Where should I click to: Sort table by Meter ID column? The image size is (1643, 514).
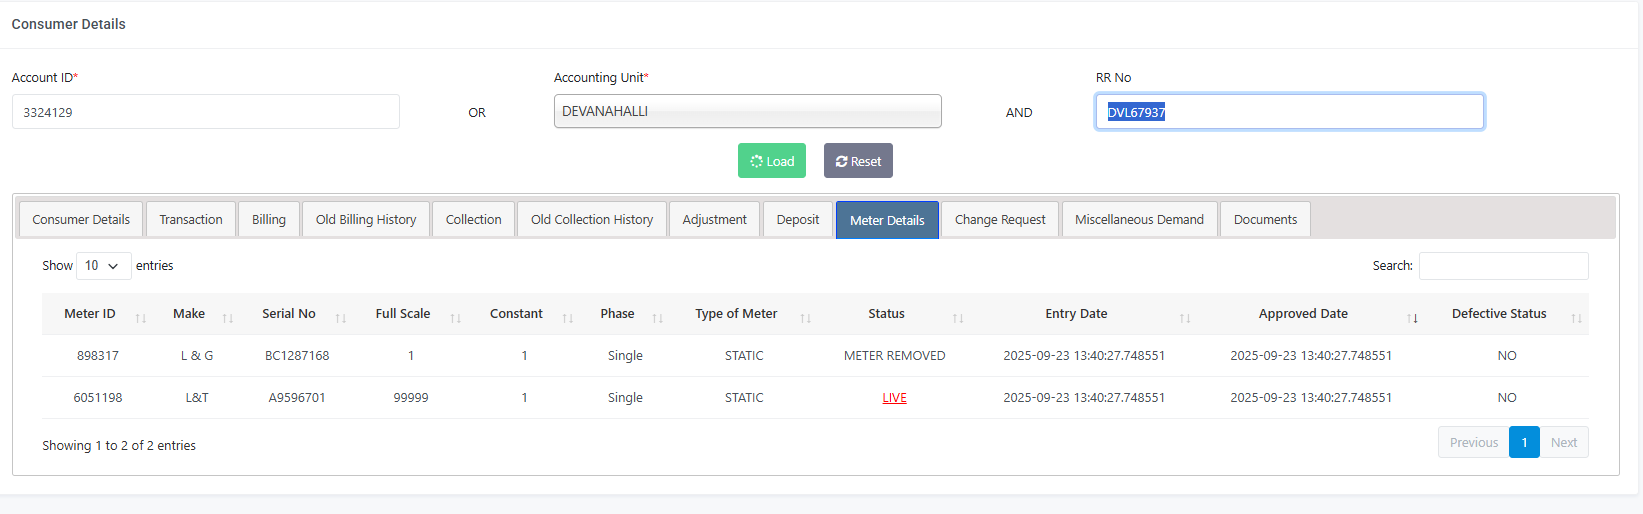point(90,314)
